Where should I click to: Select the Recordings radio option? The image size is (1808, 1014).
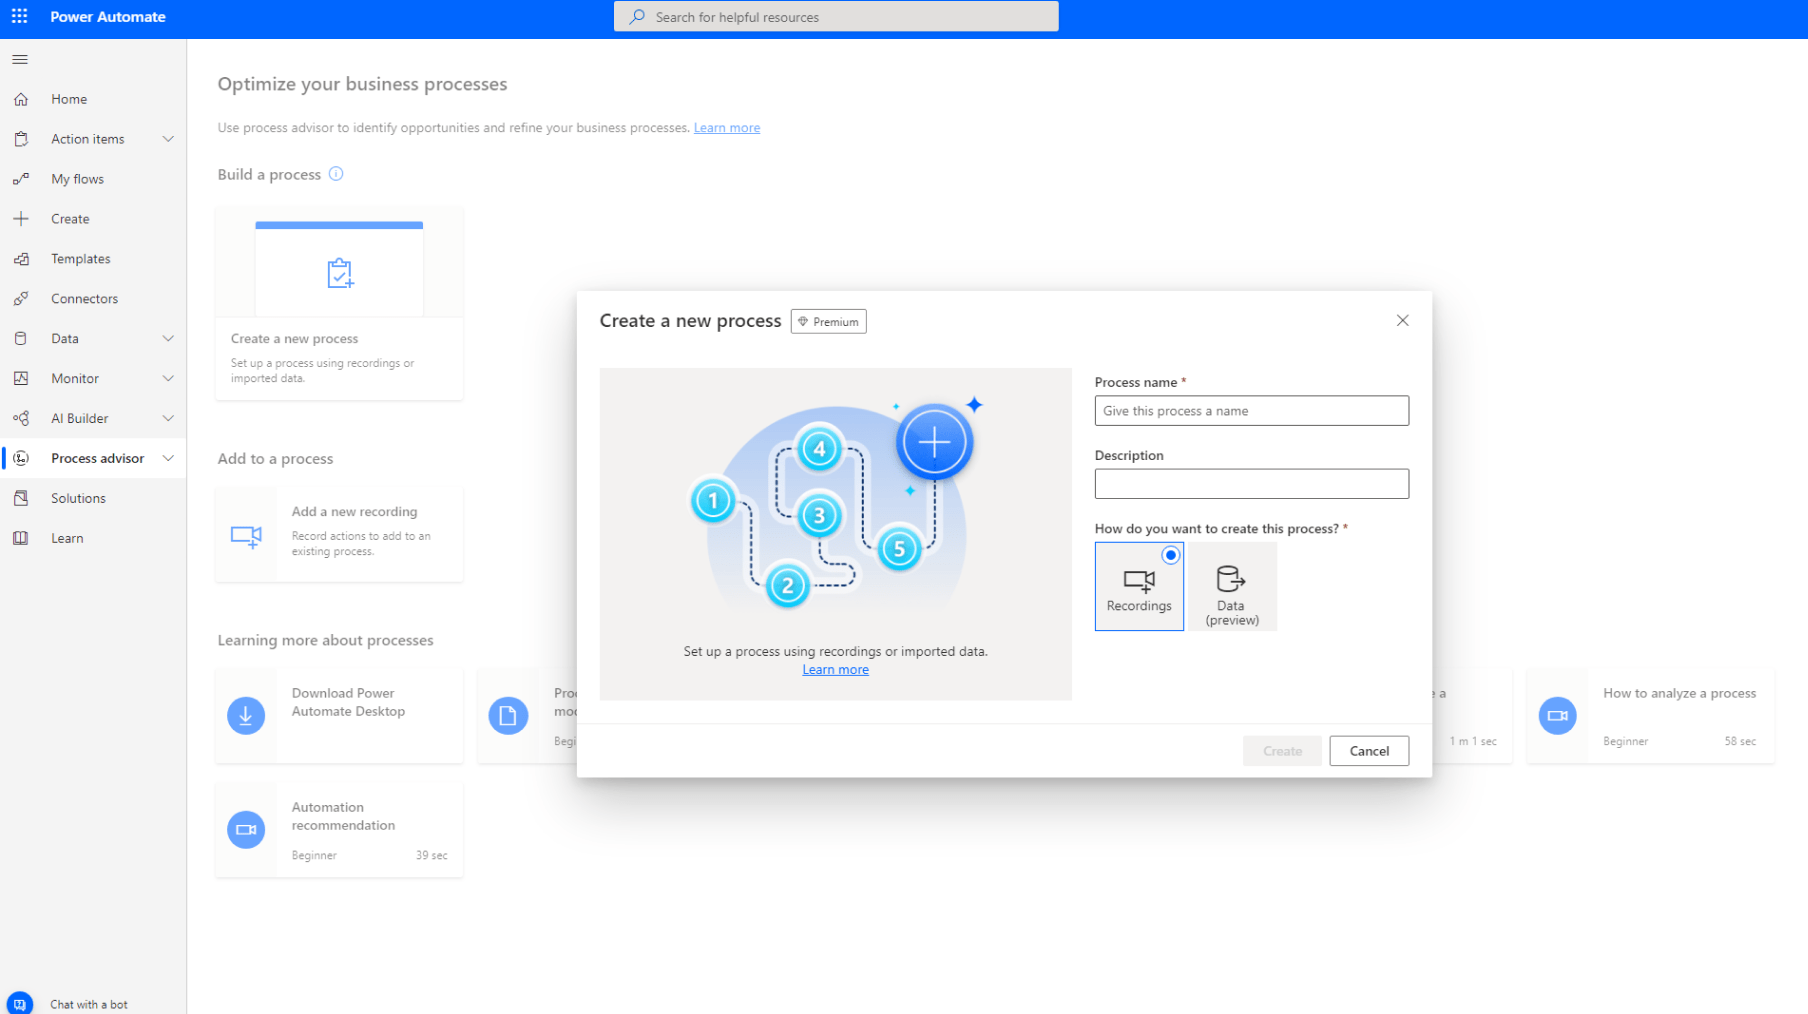coord(1139,586)
